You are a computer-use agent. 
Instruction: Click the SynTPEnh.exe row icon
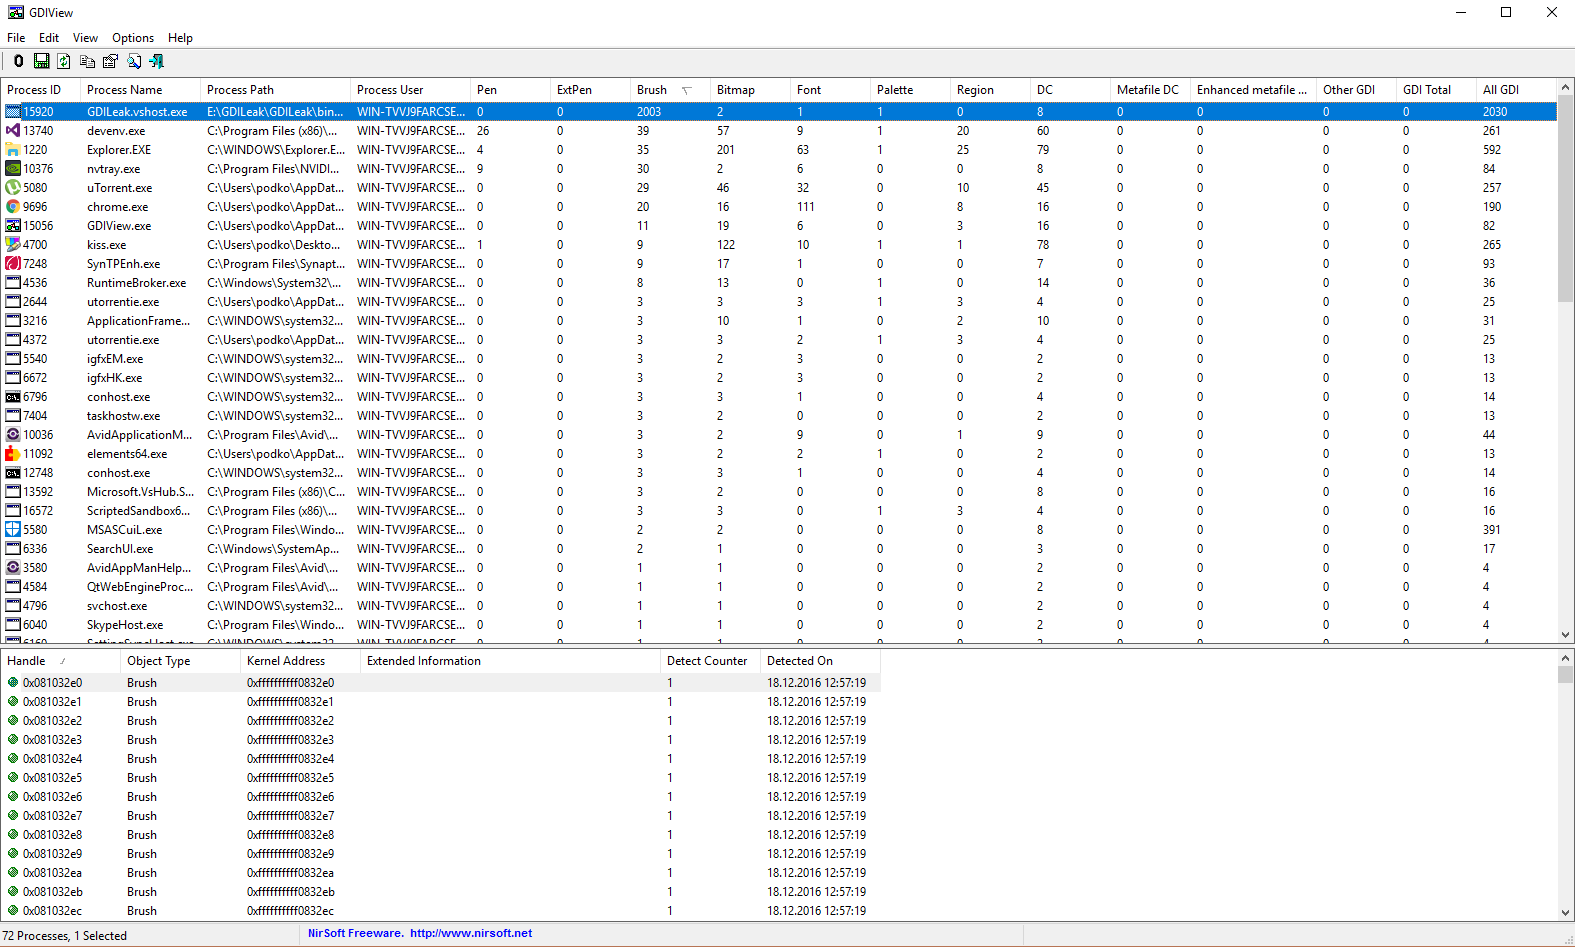tap(13, 264)
